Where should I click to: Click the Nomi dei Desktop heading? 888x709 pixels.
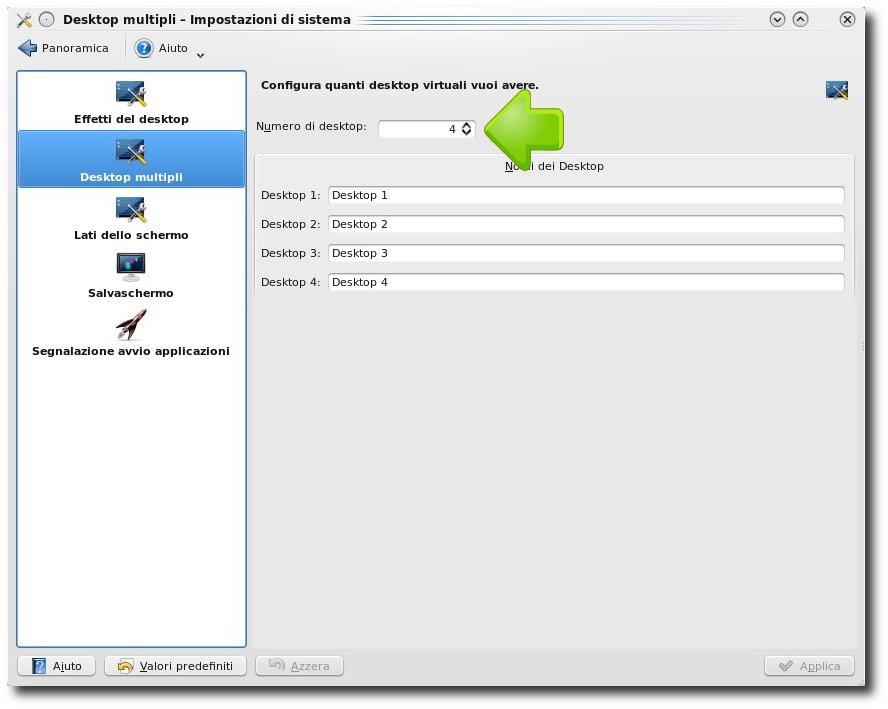pyautogui.click(x=554, y=166)
